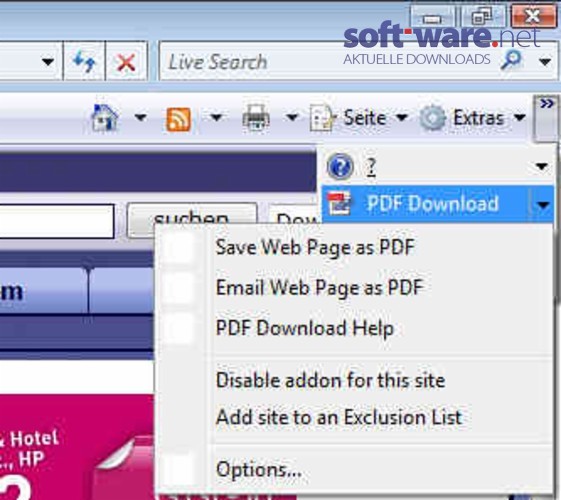Click the suchen button
561x500 pixels.
coord(192,219)
